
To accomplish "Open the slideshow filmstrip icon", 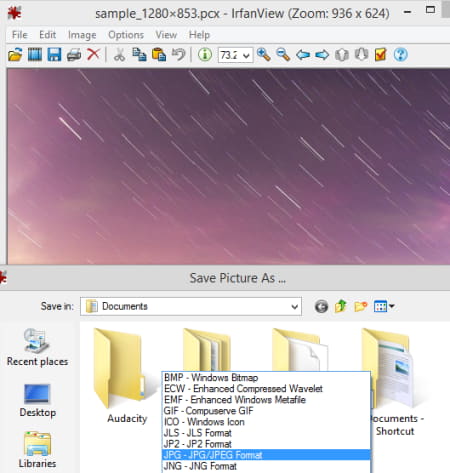I will (x=35, y=54).
